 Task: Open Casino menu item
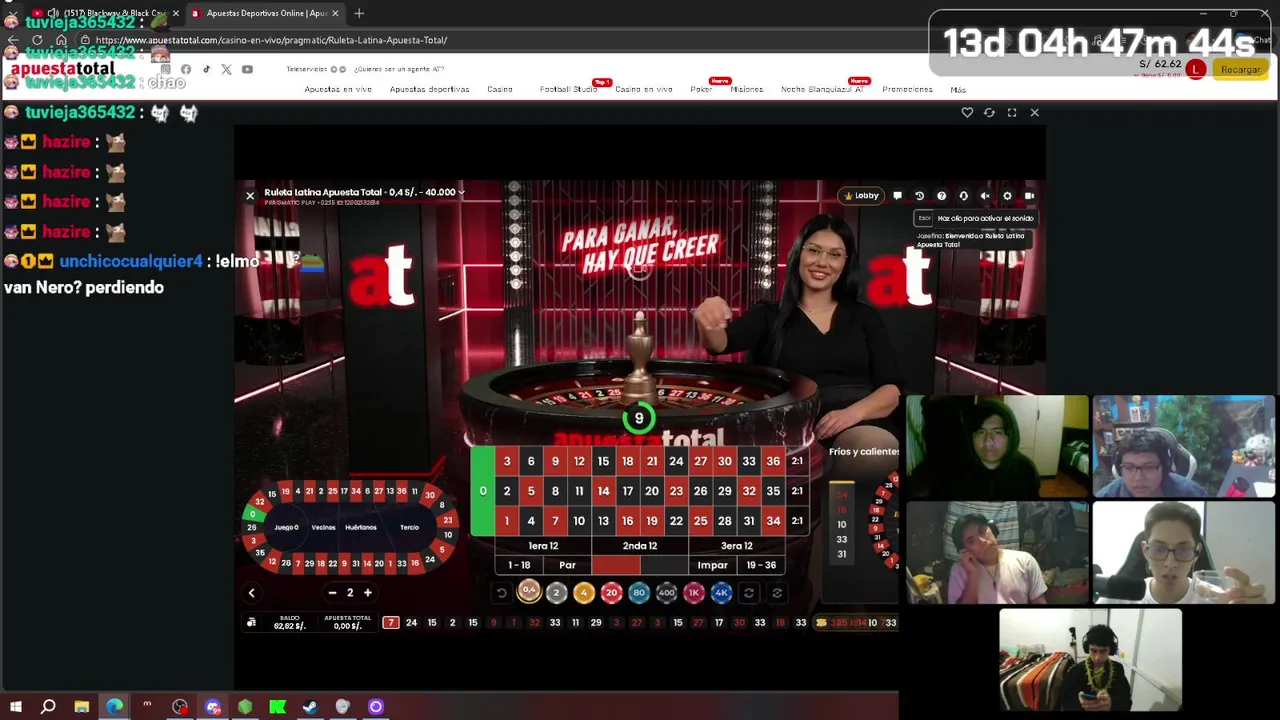[x=500, y=89]
